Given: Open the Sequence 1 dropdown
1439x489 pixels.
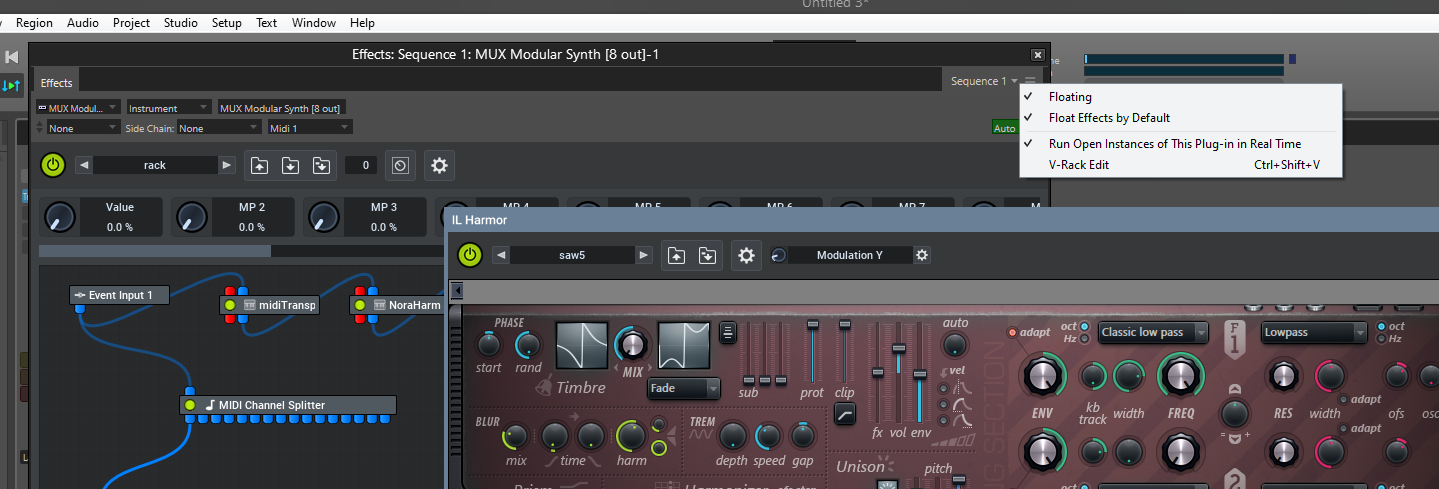Looking at the screenshot, I should [984, 81].
